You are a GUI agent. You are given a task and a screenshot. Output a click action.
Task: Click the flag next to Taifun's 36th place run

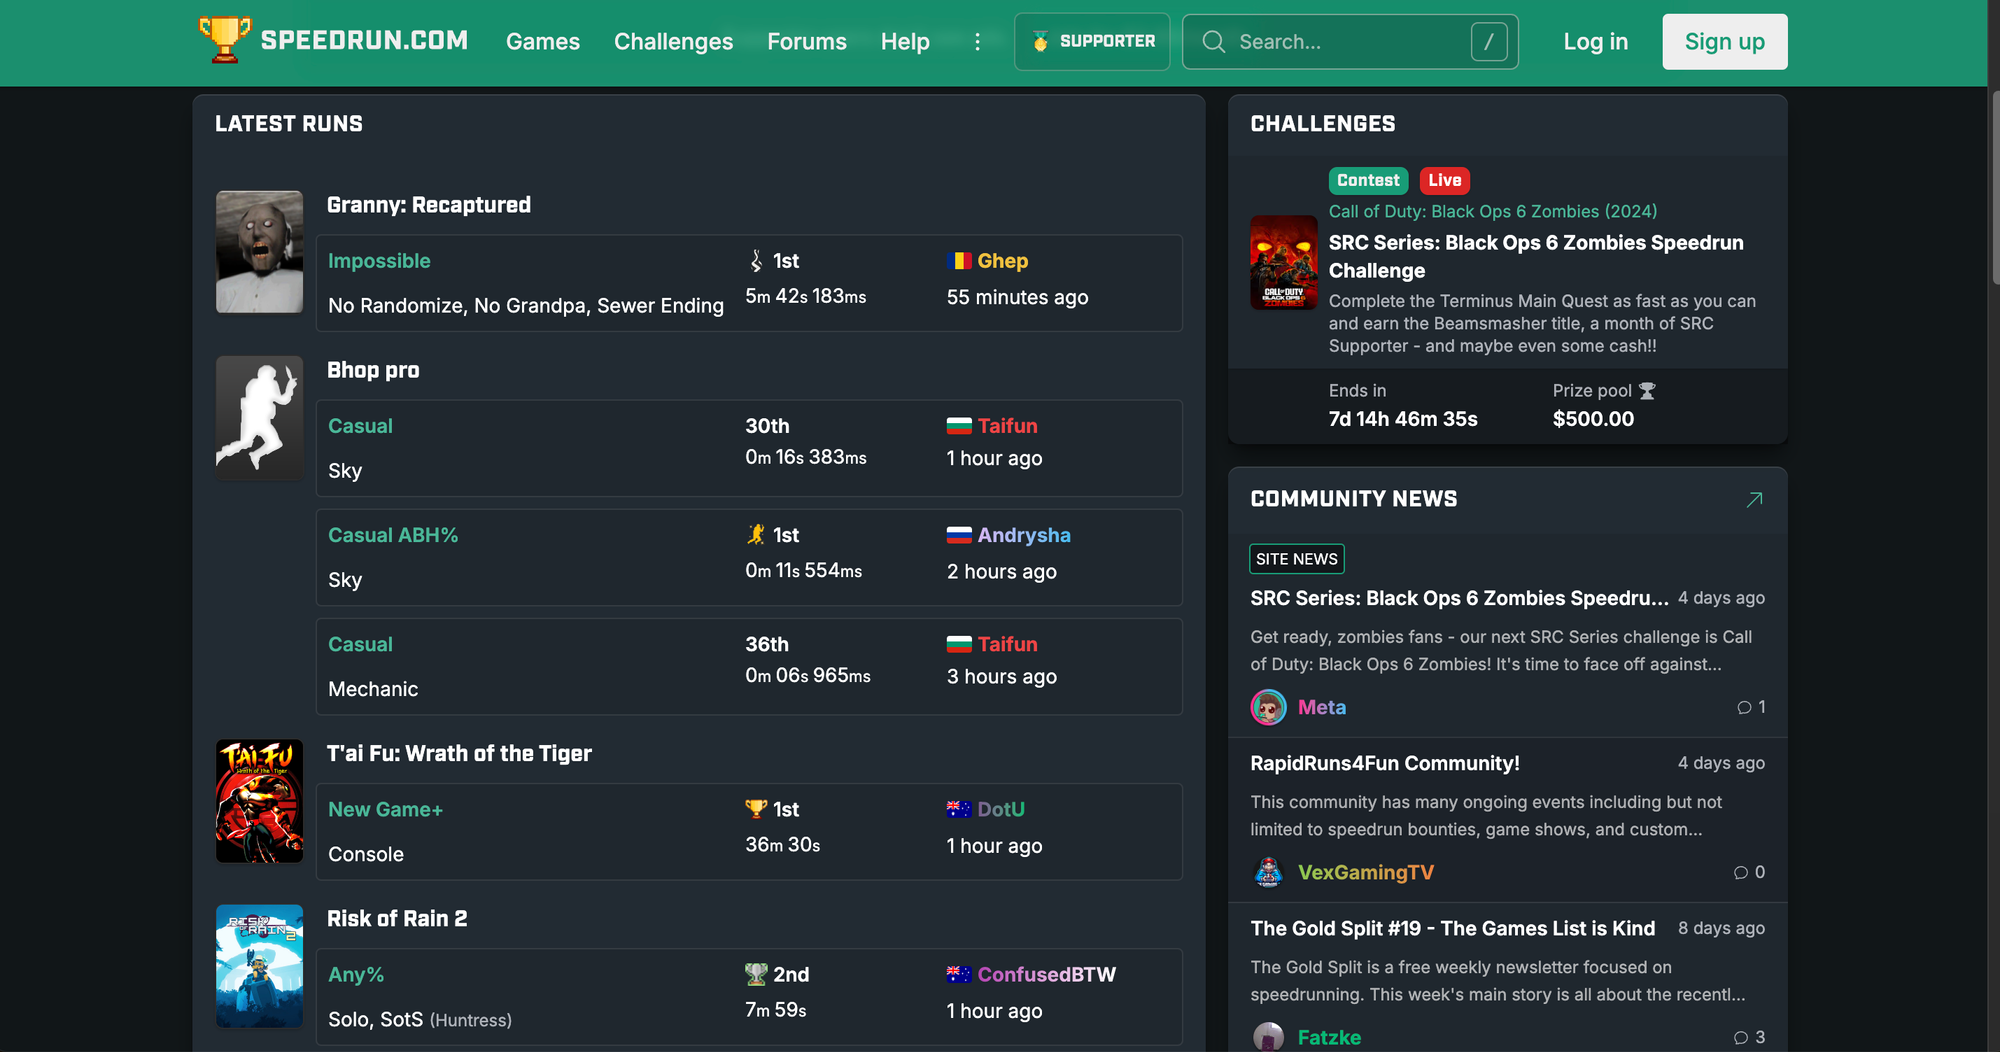pos(959,644)
